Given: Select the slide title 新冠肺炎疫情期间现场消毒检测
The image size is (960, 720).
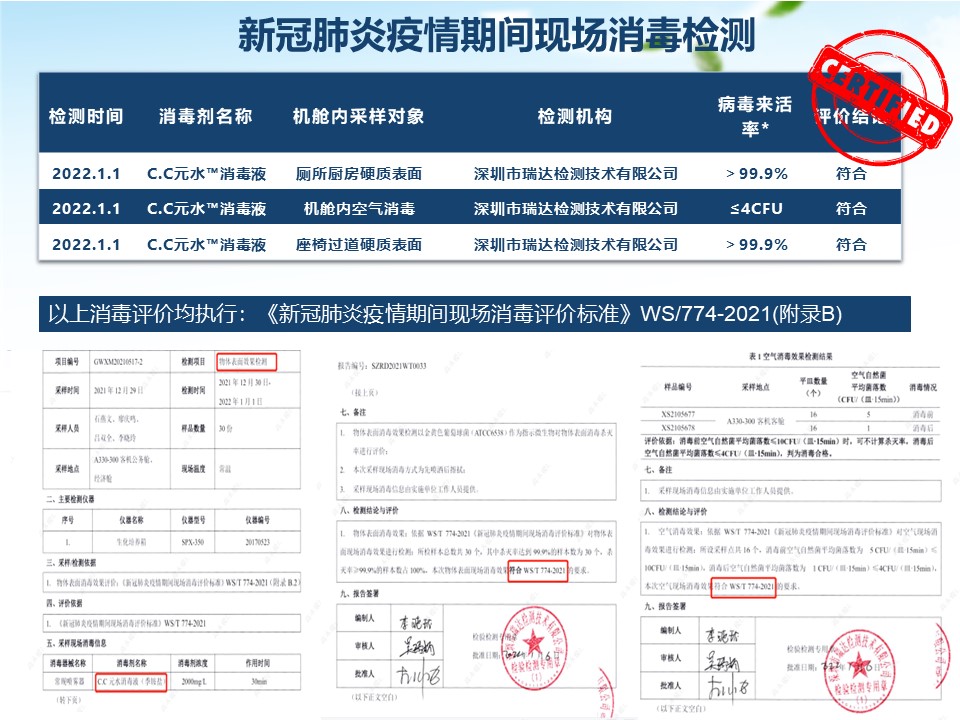Looking at the screenshot, I should [x=496, y=36].
